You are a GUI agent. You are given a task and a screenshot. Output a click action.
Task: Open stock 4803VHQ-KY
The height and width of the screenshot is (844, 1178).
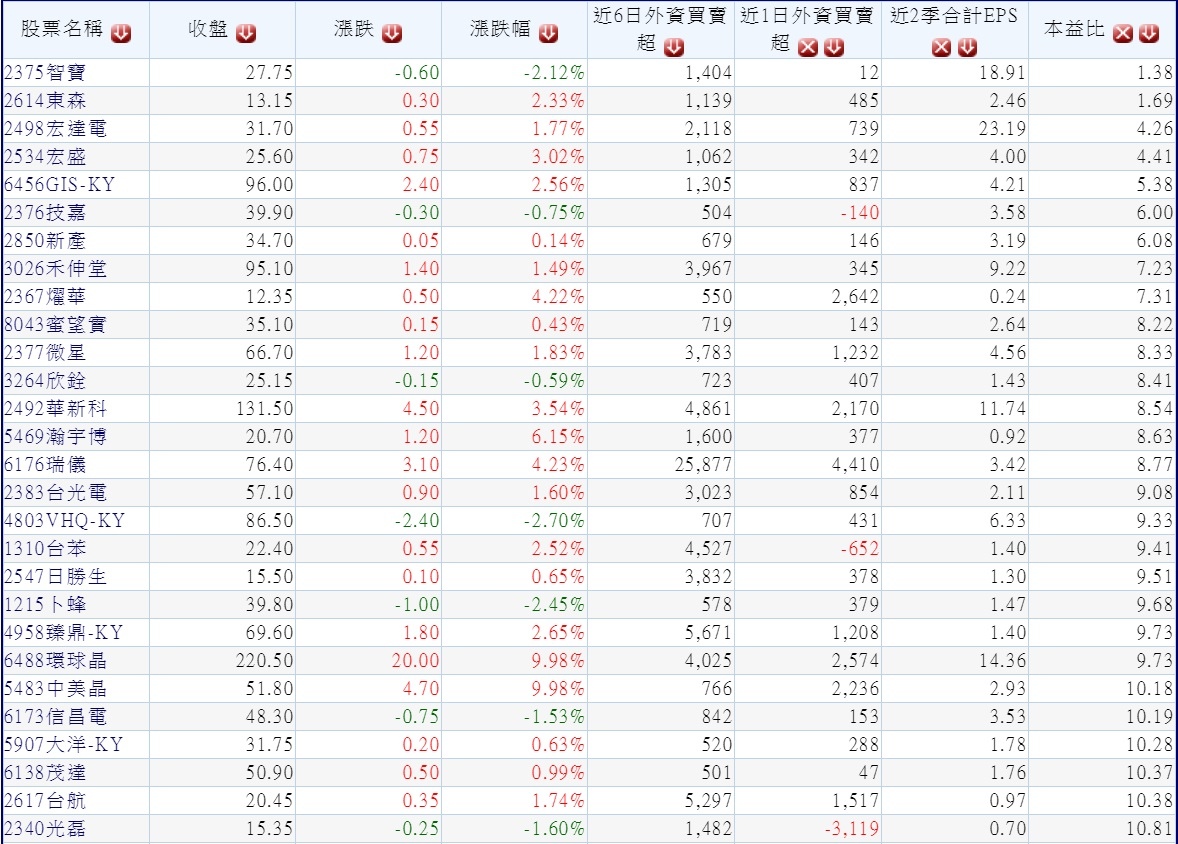65,521
